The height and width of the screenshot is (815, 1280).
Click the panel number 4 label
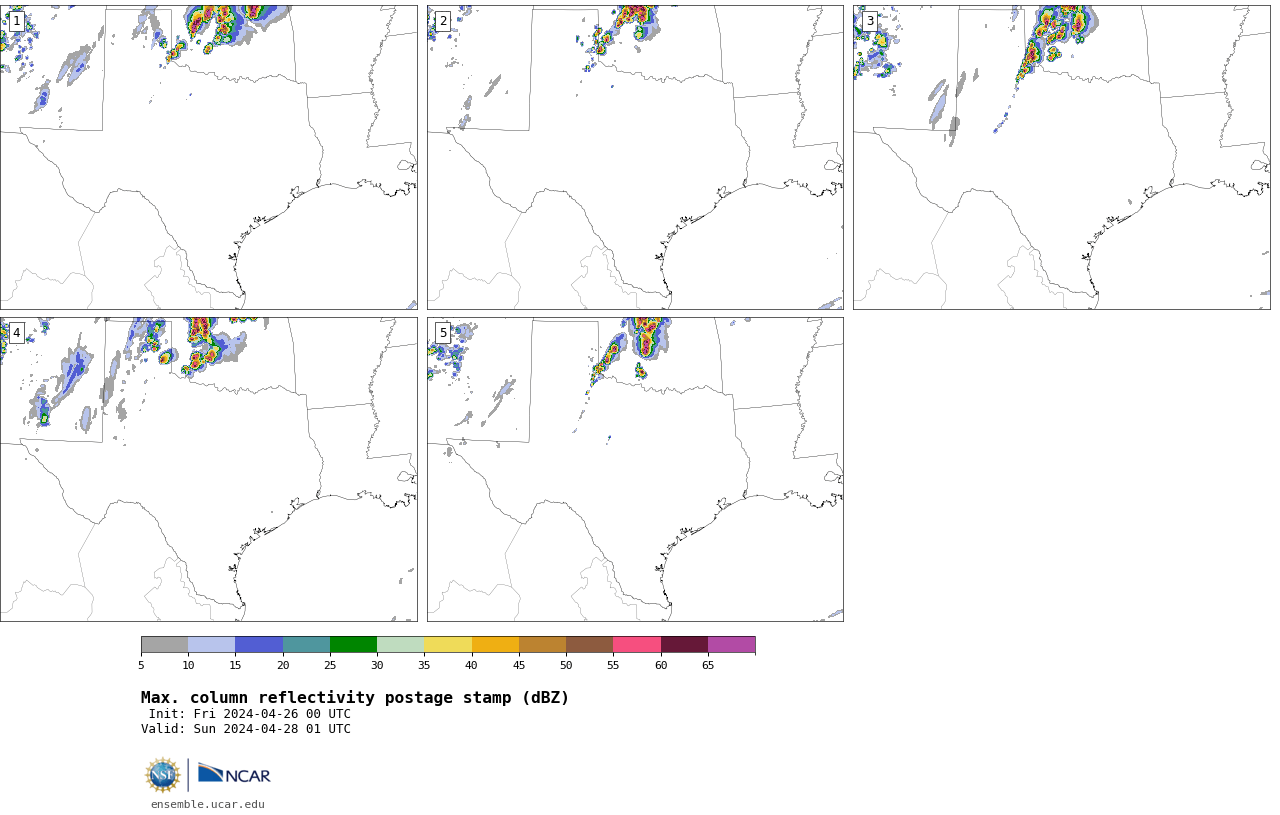16,333
